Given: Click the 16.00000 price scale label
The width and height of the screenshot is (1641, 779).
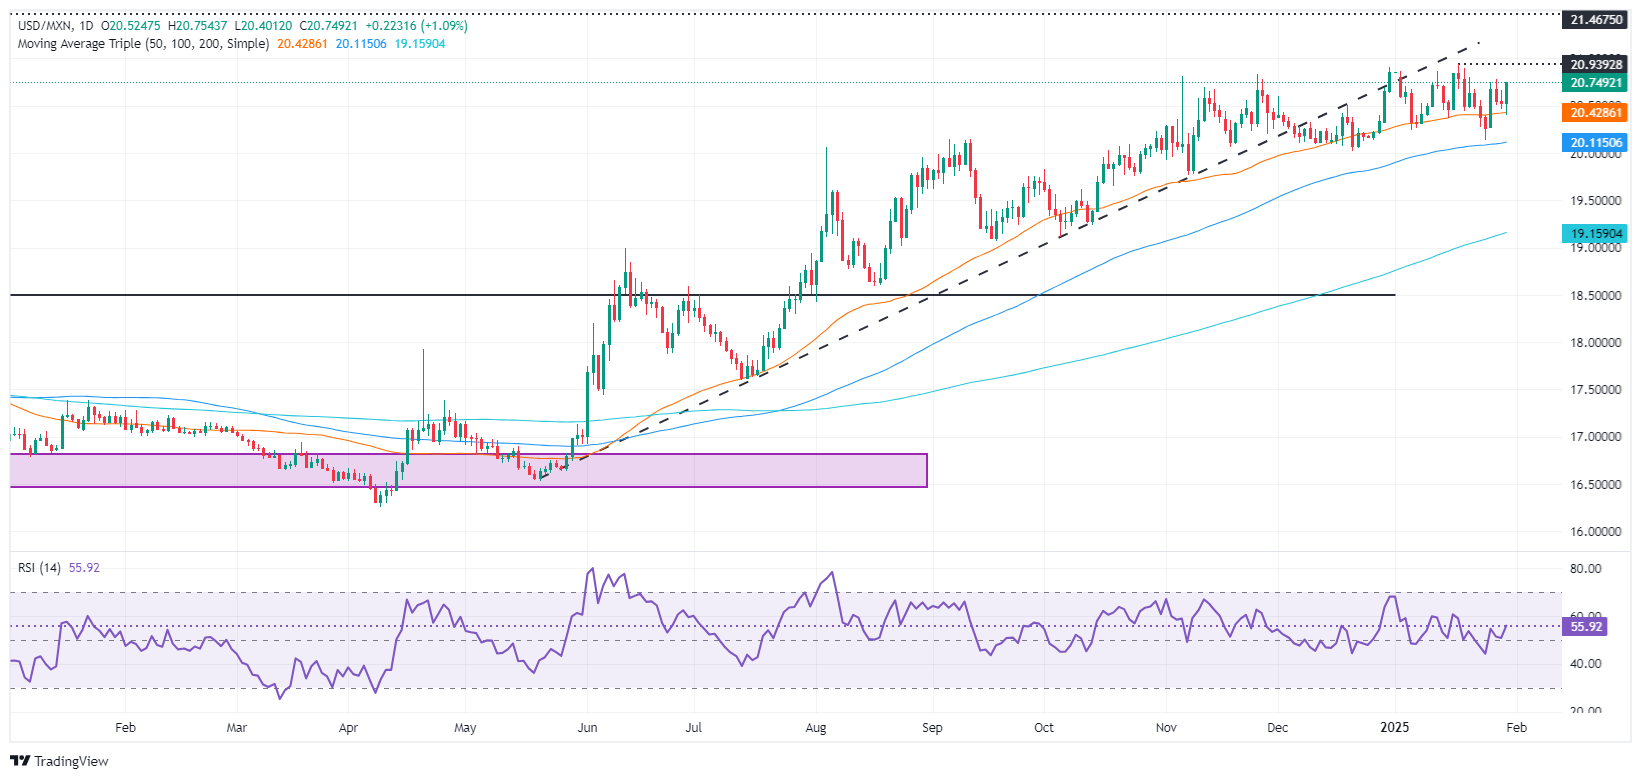Looking at the screenshot, I should [x=1595, y=532].
